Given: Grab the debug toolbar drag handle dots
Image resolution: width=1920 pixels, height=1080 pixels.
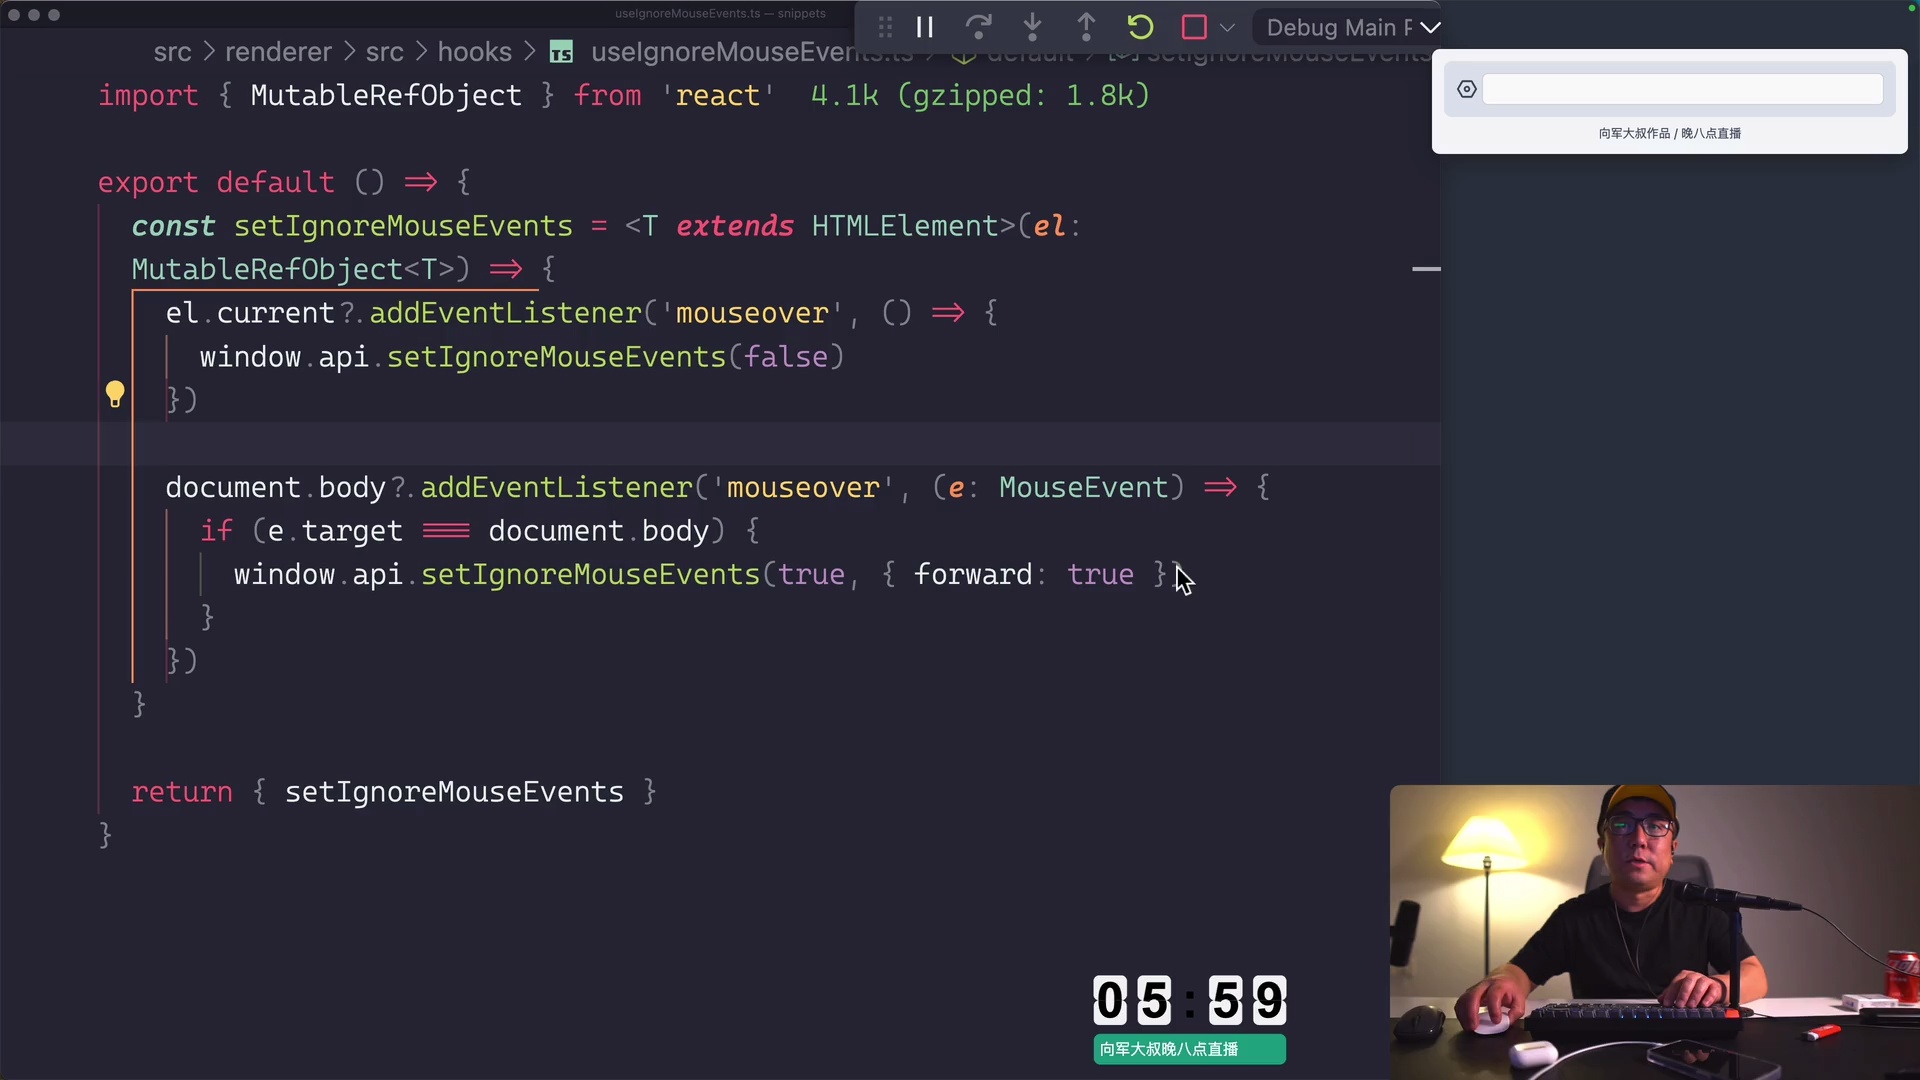Looking at the screenshot, I should [x=884, y=27].
